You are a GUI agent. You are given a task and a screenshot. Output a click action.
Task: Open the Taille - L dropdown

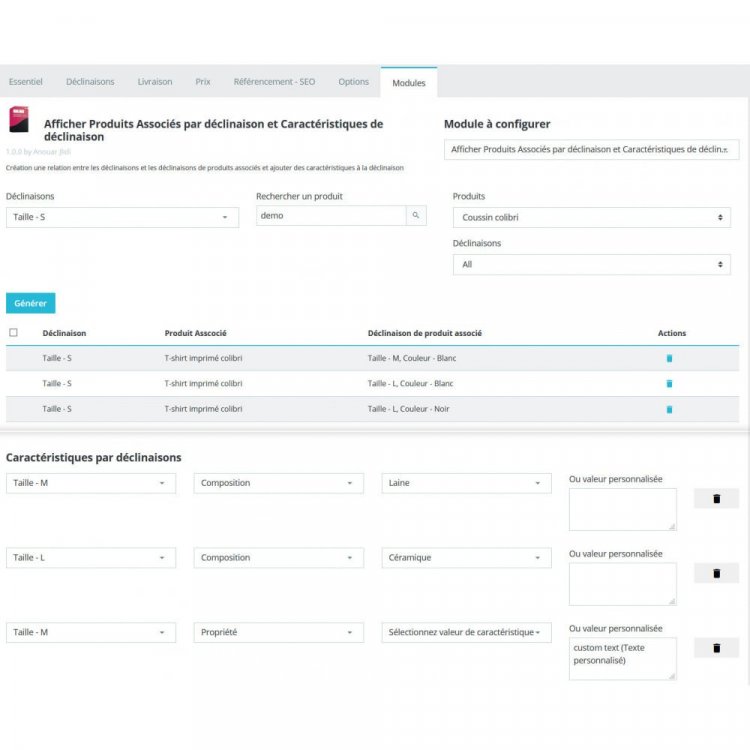pyautogui.click(x=91, y=558)
